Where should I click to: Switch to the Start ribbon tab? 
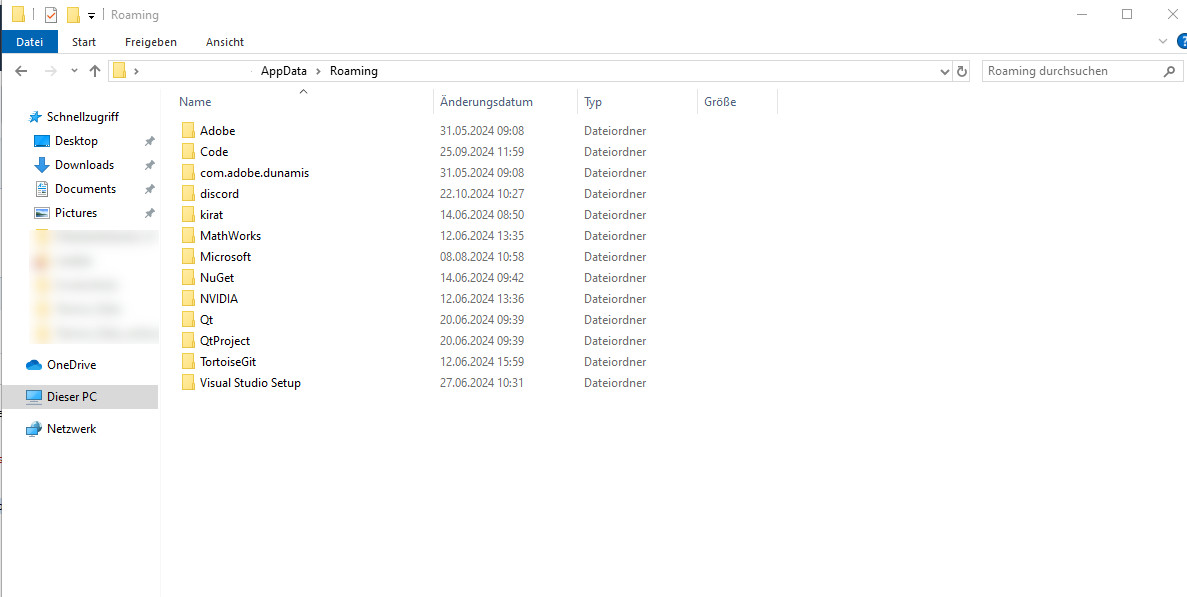coord(84,42)
